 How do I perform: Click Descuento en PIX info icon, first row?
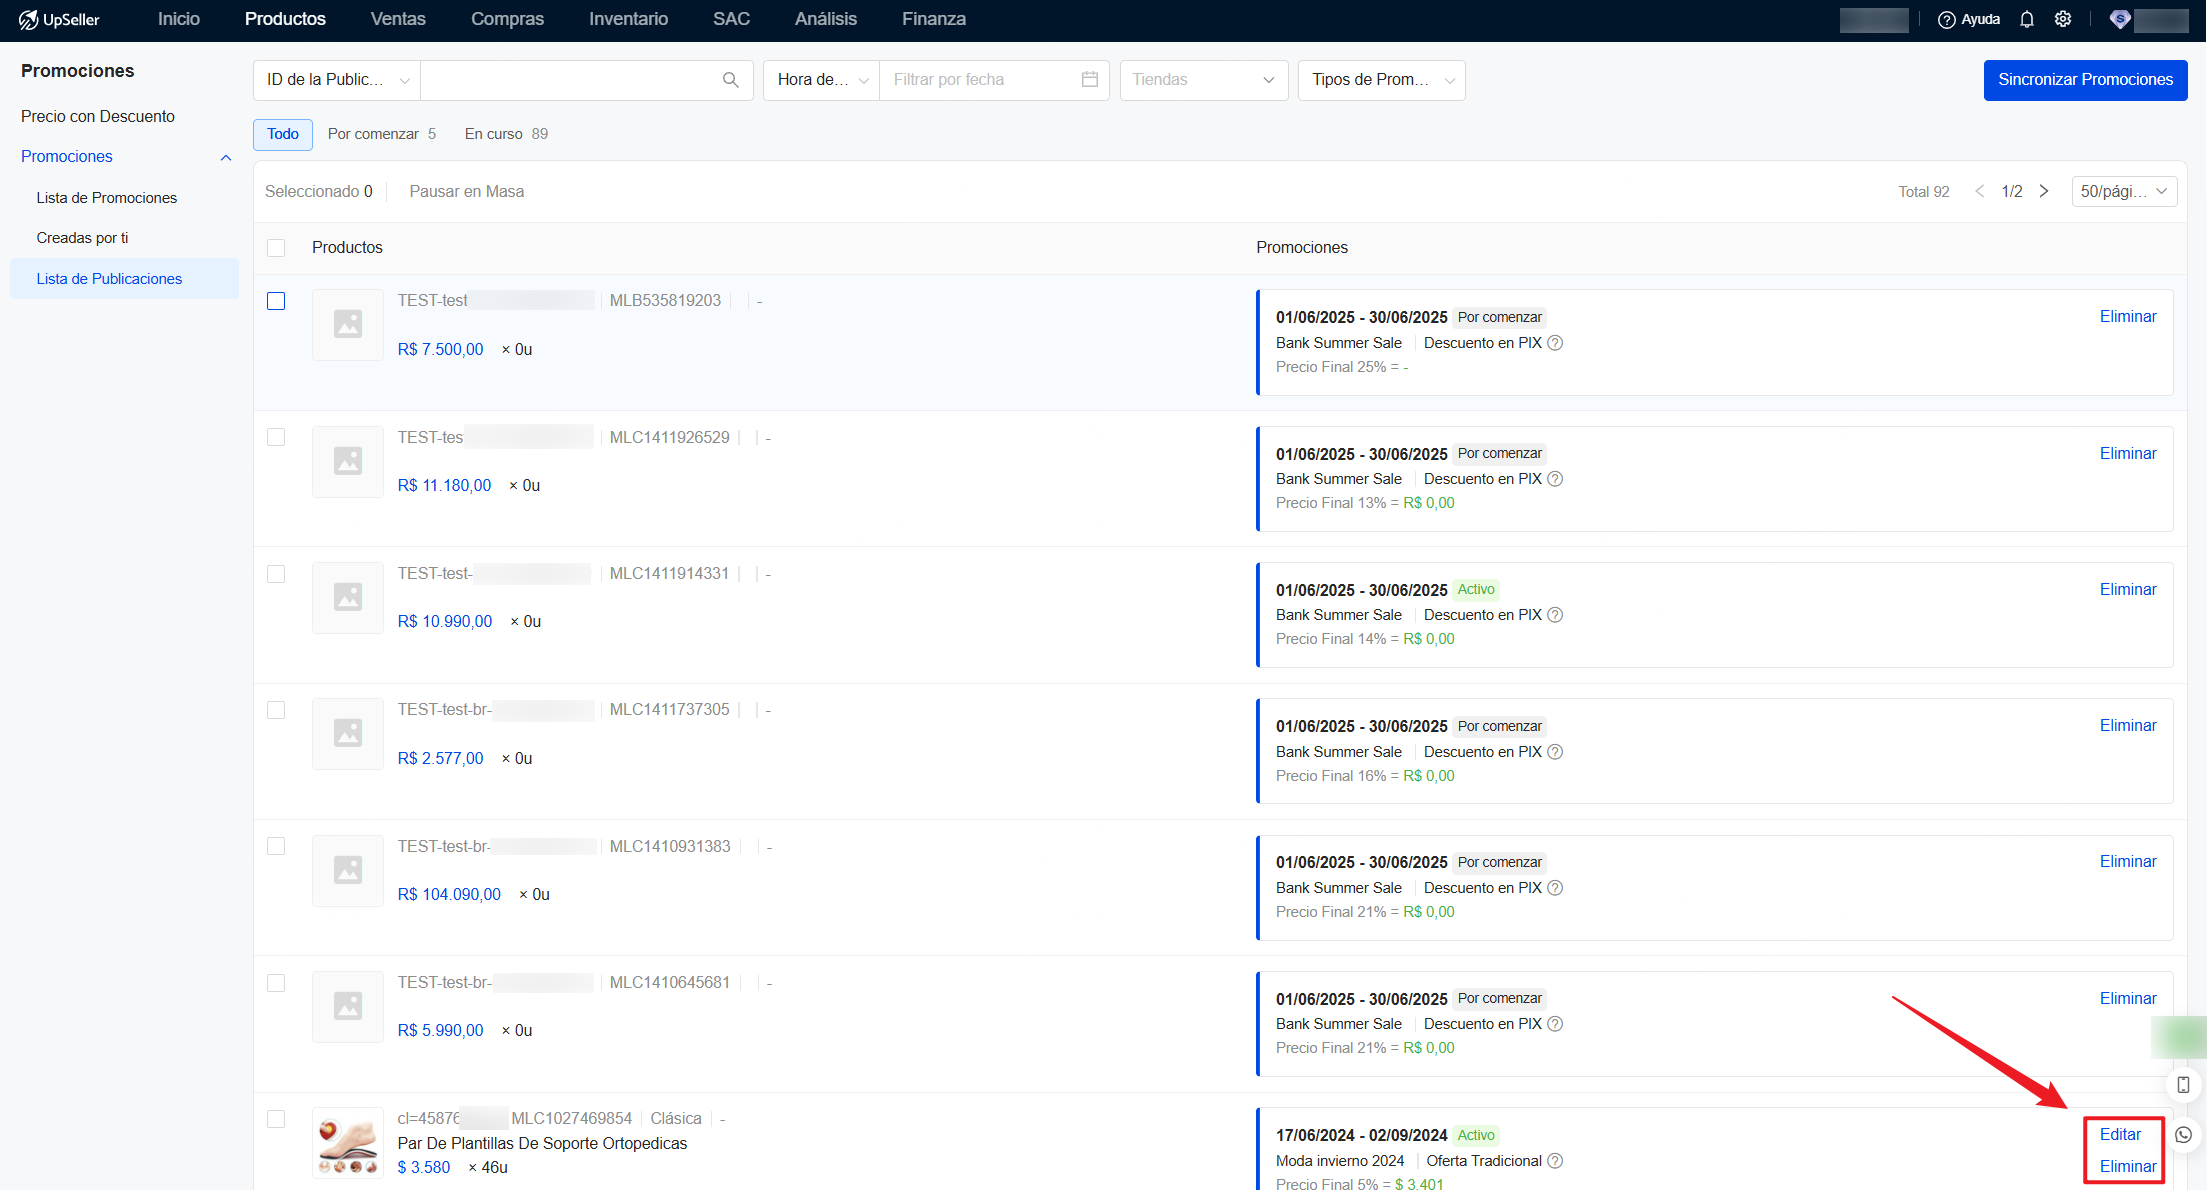click(x=1555, y=343)
